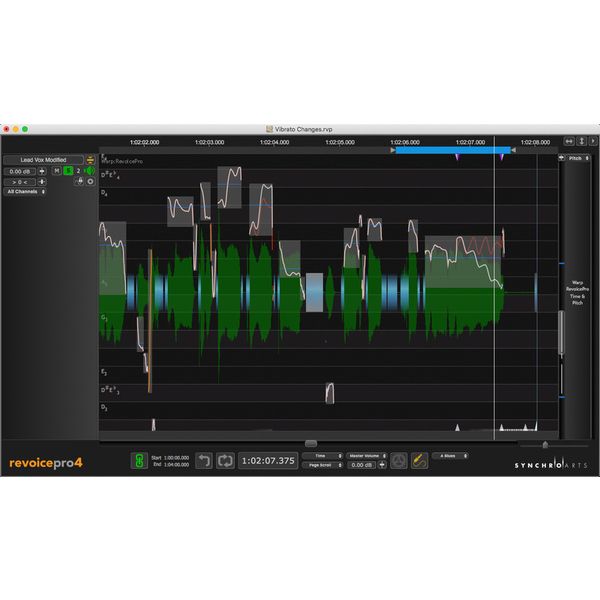This screenshot has height=600, width=600.
Task: Toggle the loop playback button
Action: tap(225, 461)
